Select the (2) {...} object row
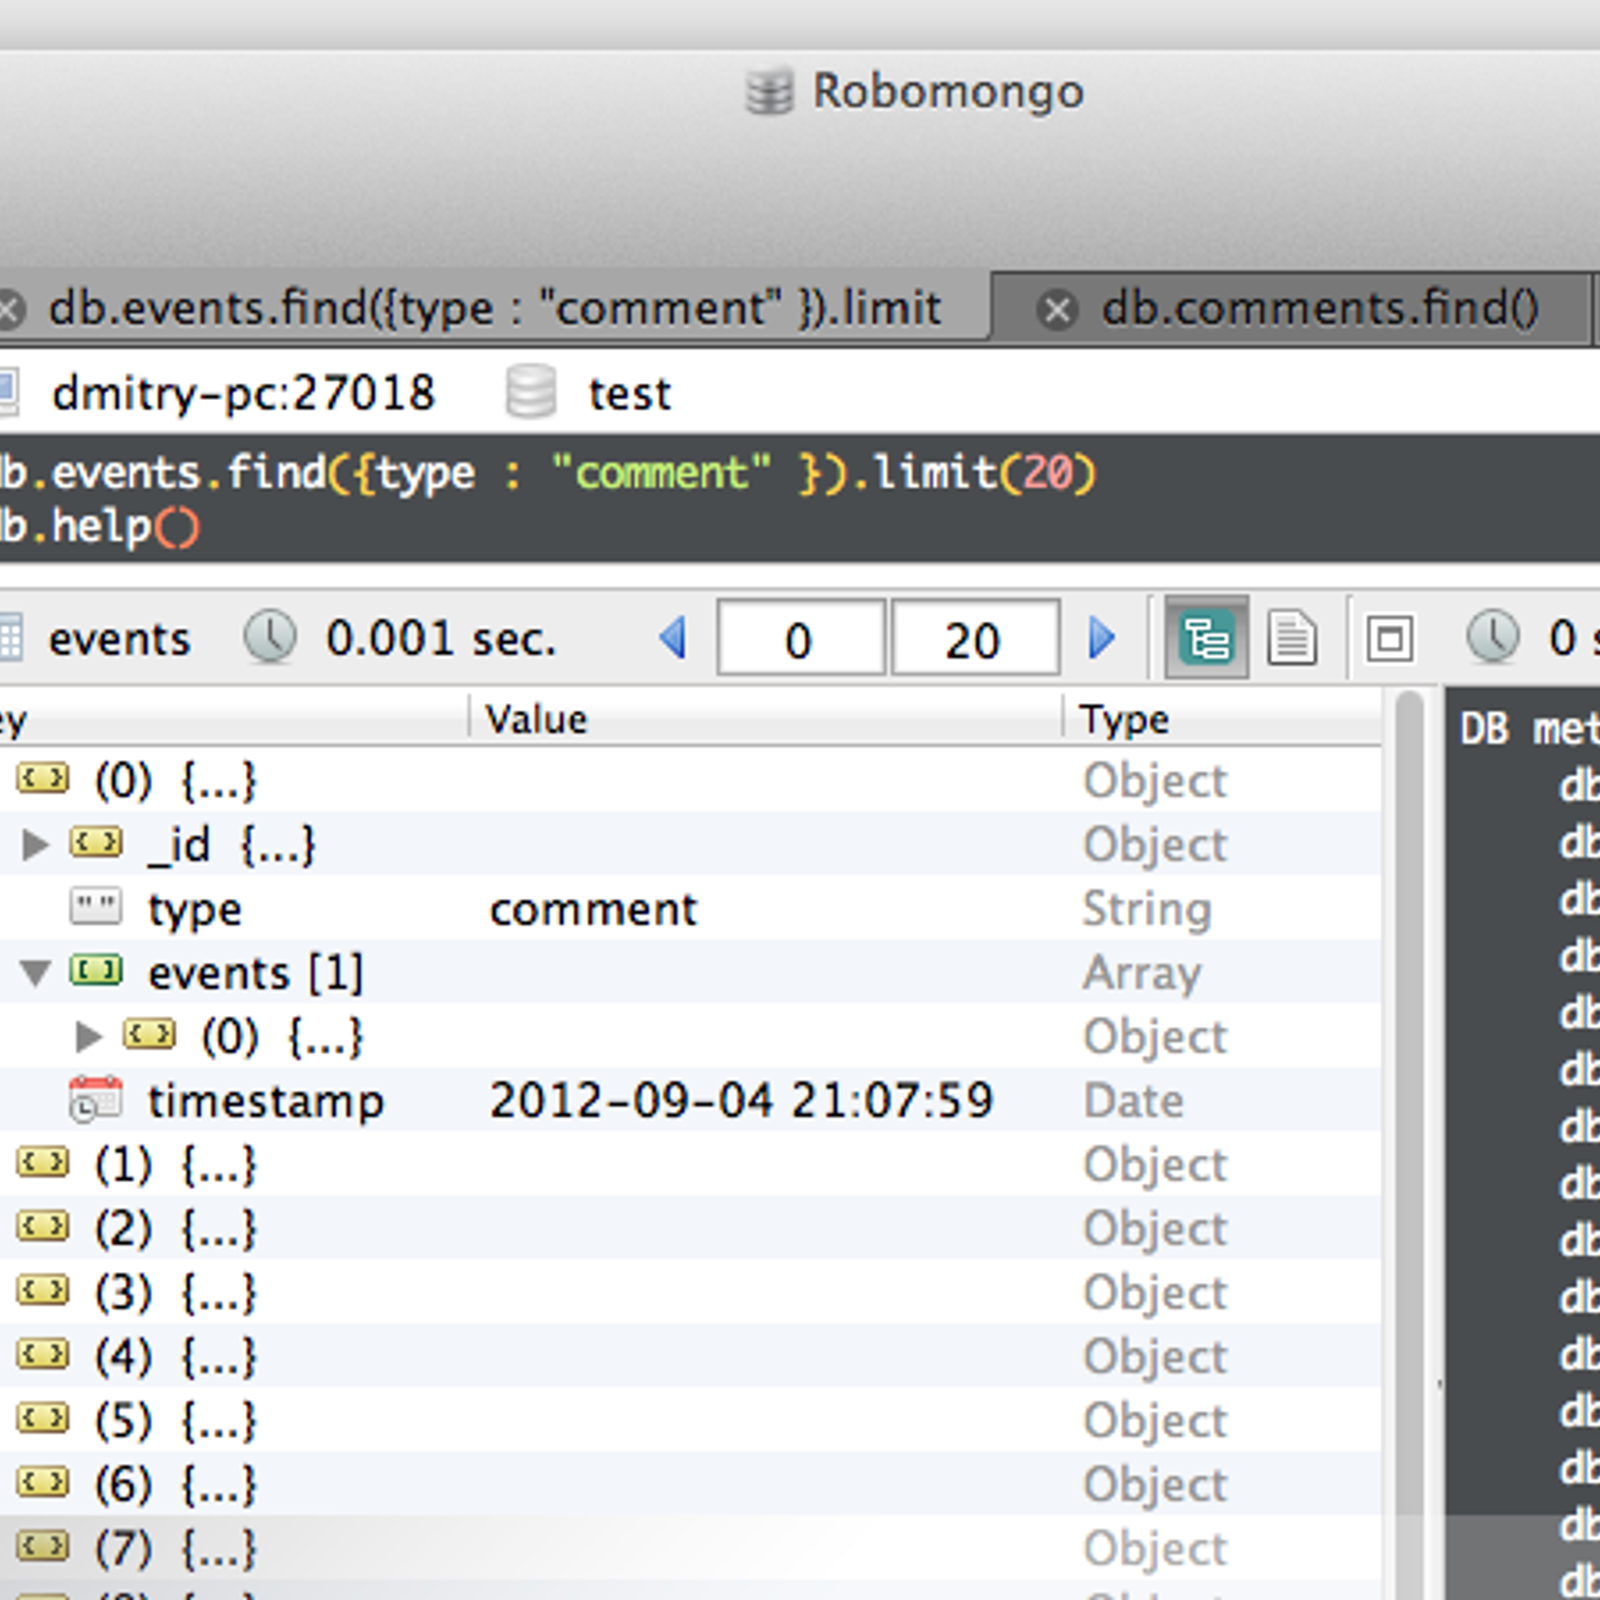1600x1600 pixels. coord(690,1228)
